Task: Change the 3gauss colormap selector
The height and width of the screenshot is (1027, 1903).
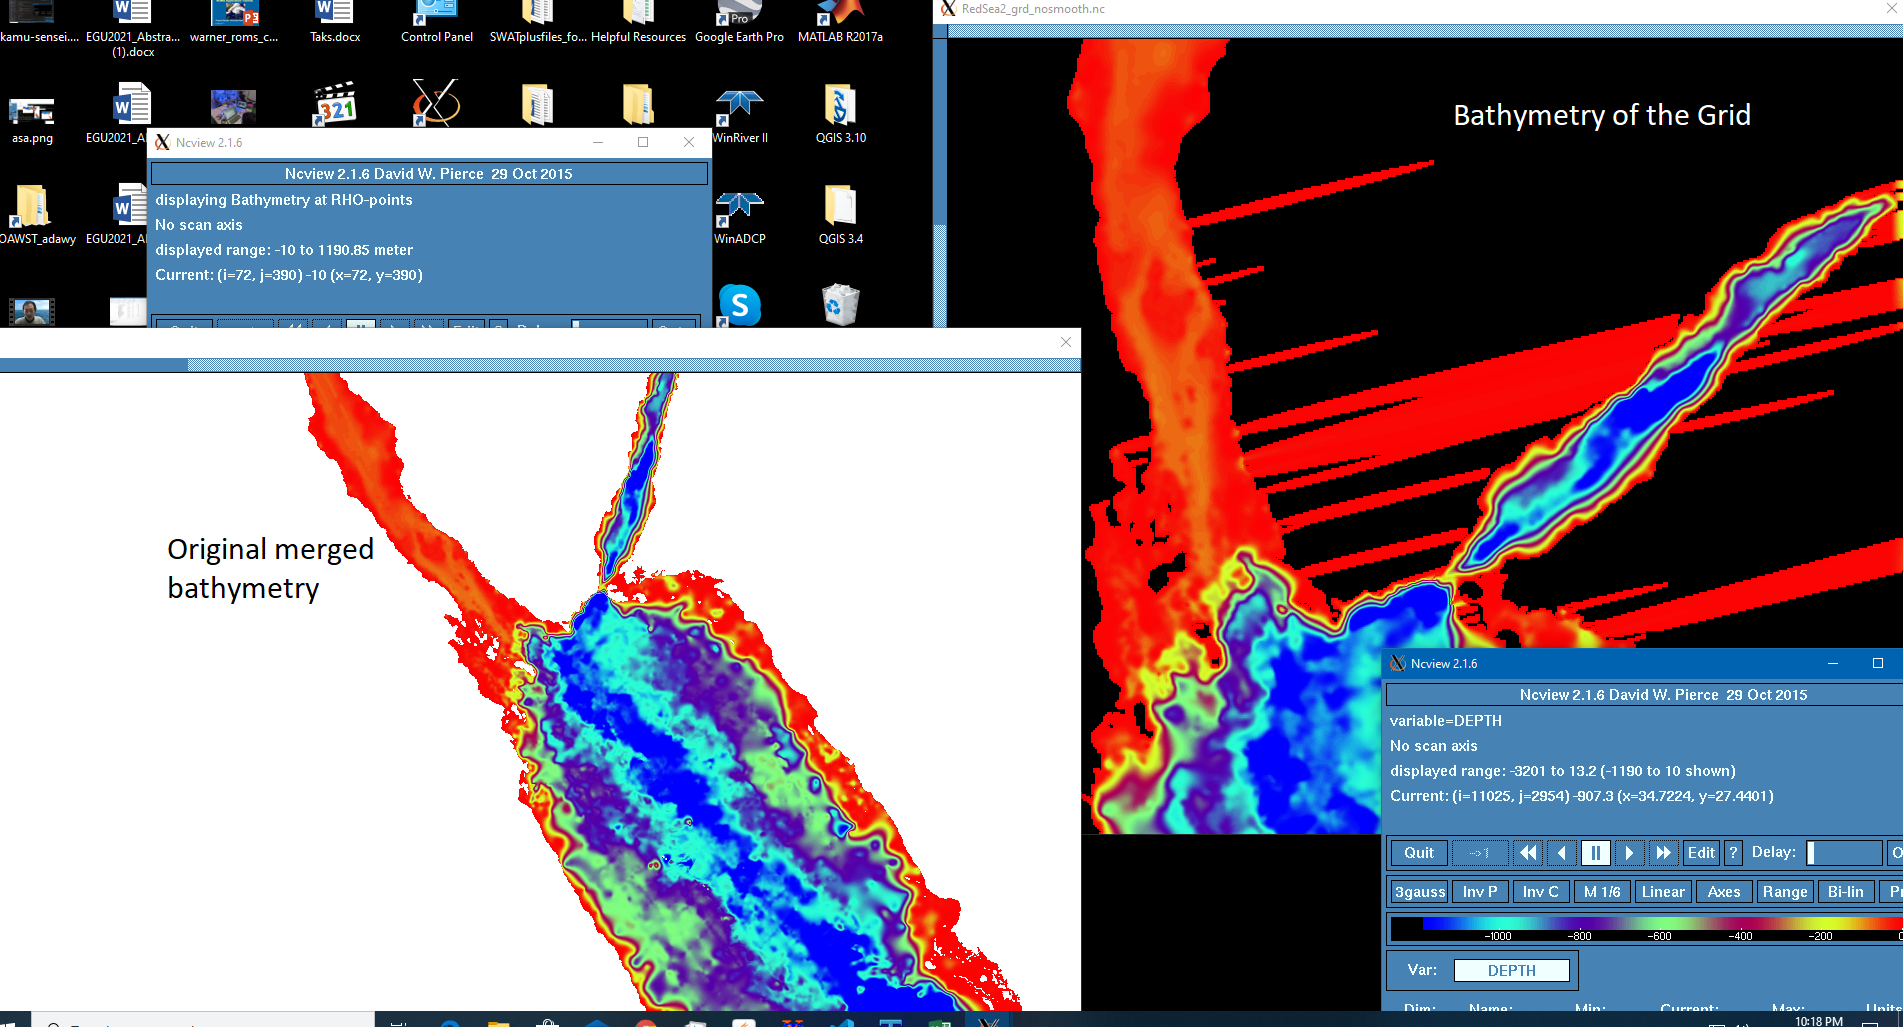Action: [1419, 892]
